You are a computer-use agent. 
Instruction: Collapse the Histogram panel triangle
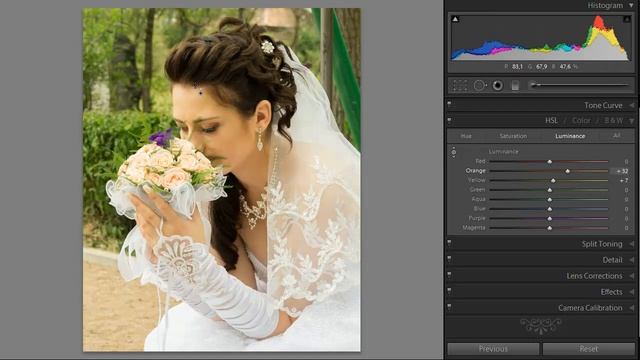tap(631, 5)
